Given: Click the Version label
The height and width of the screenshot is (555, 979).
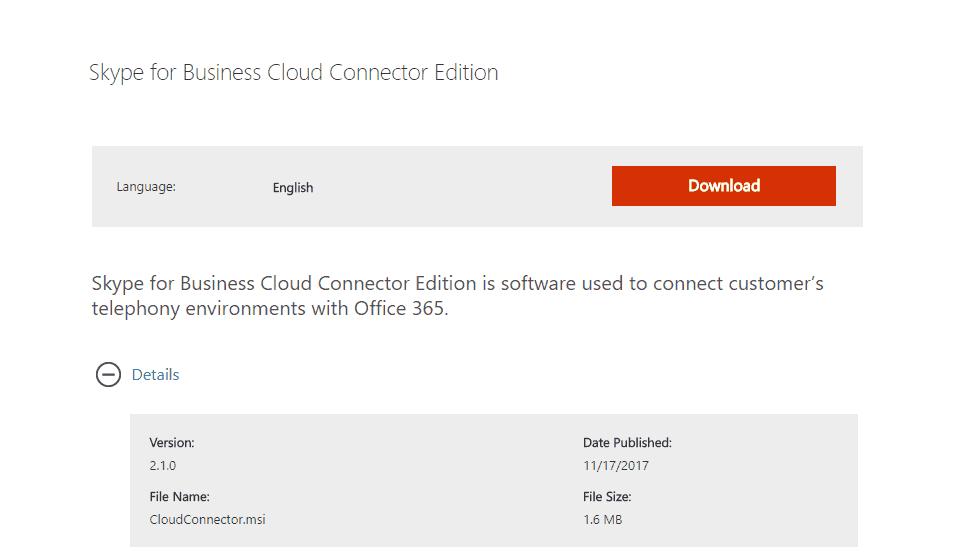Looking at the screenshot, I should 172,442.
